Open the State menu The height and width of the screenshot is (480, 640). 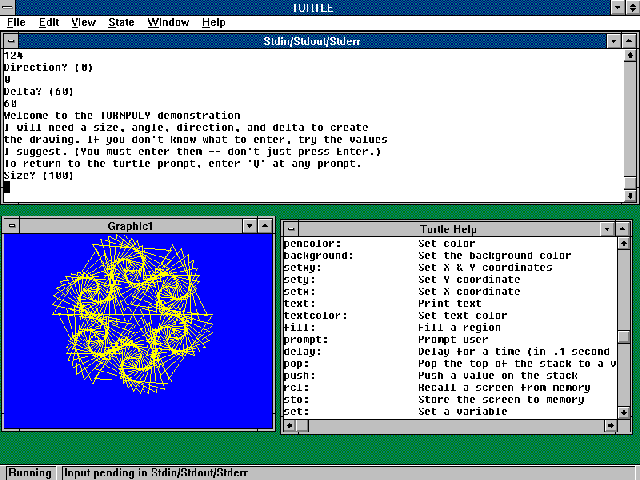coord(121,22)
